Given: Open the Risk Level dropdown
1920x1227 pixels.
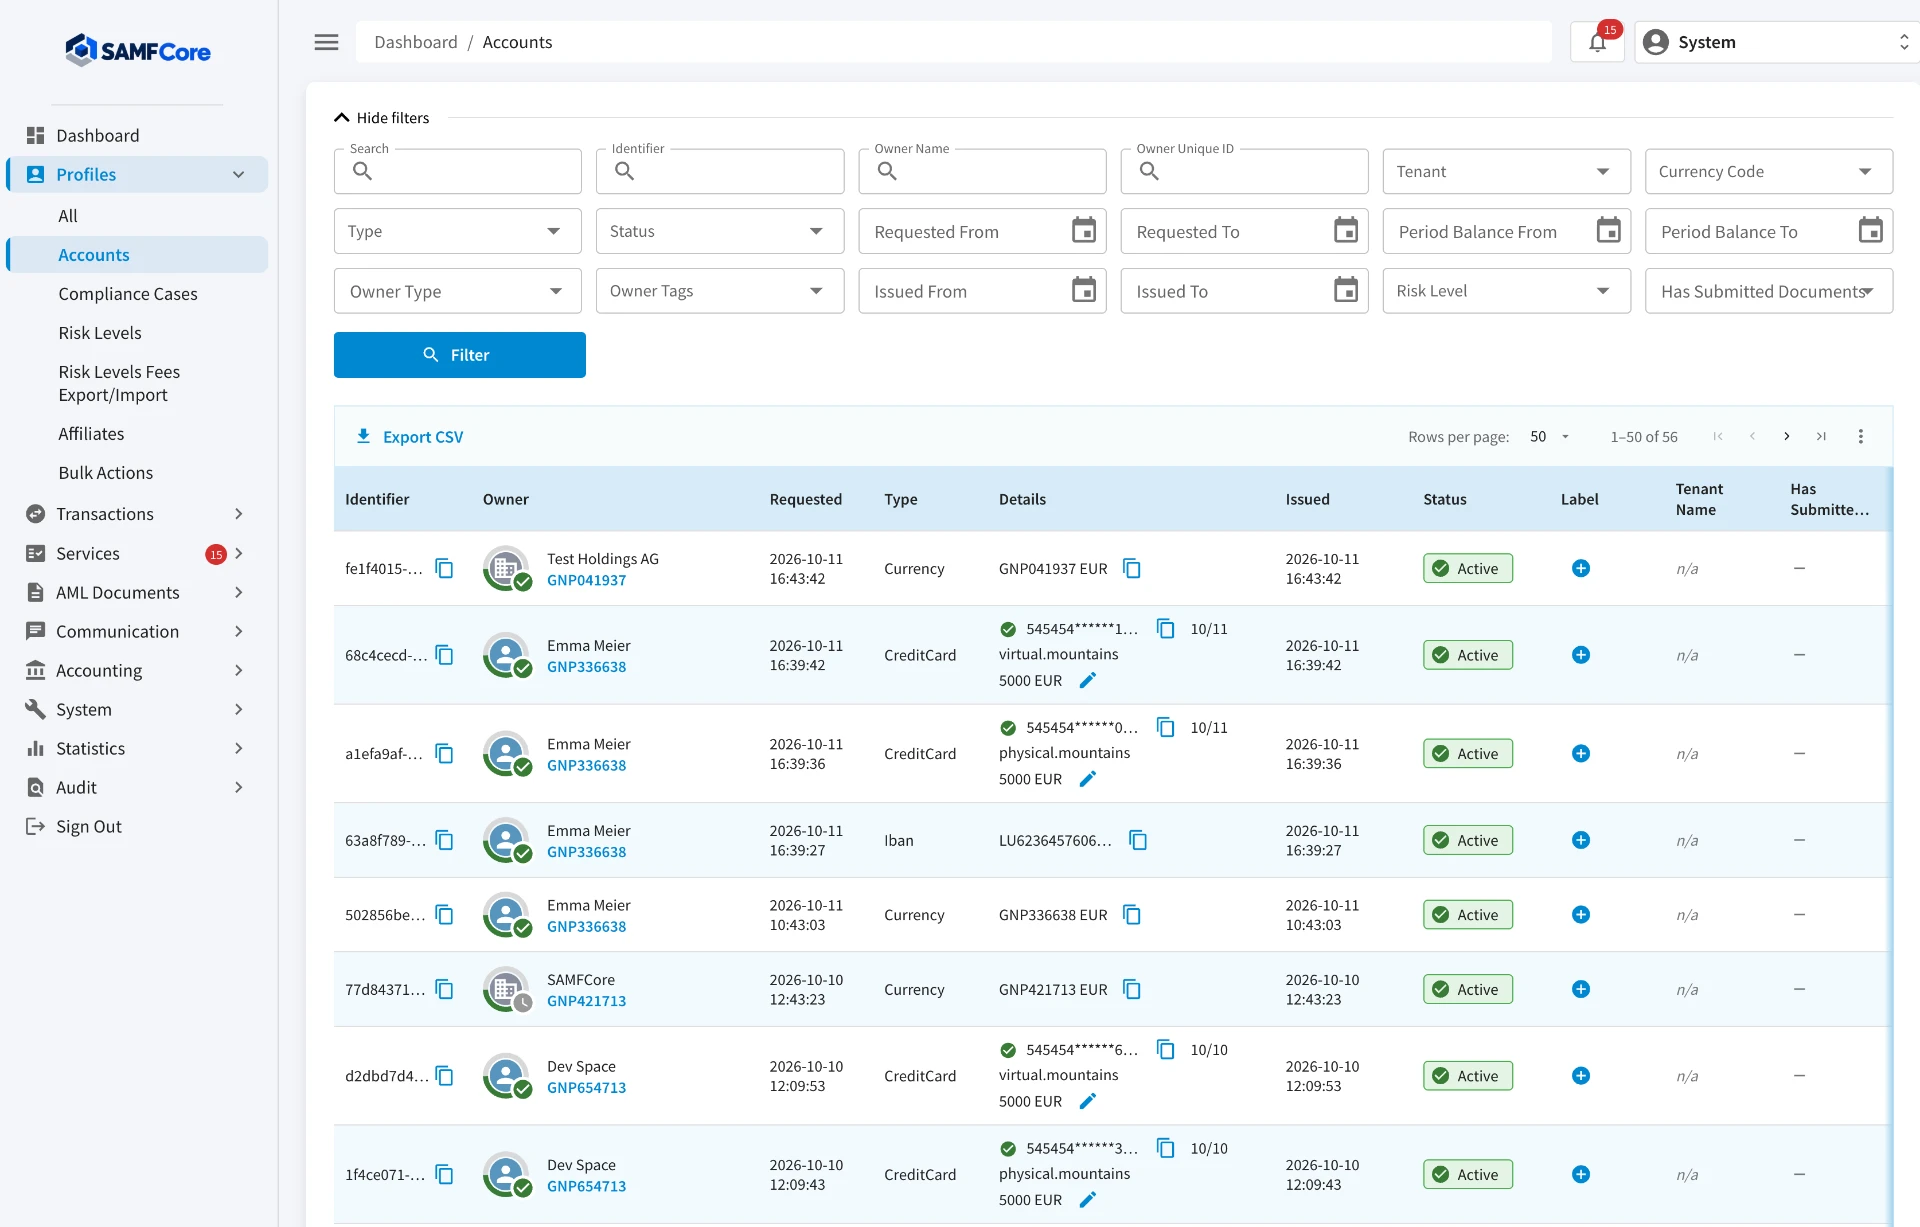Looking at the screenshot, I should (1506, 291).
